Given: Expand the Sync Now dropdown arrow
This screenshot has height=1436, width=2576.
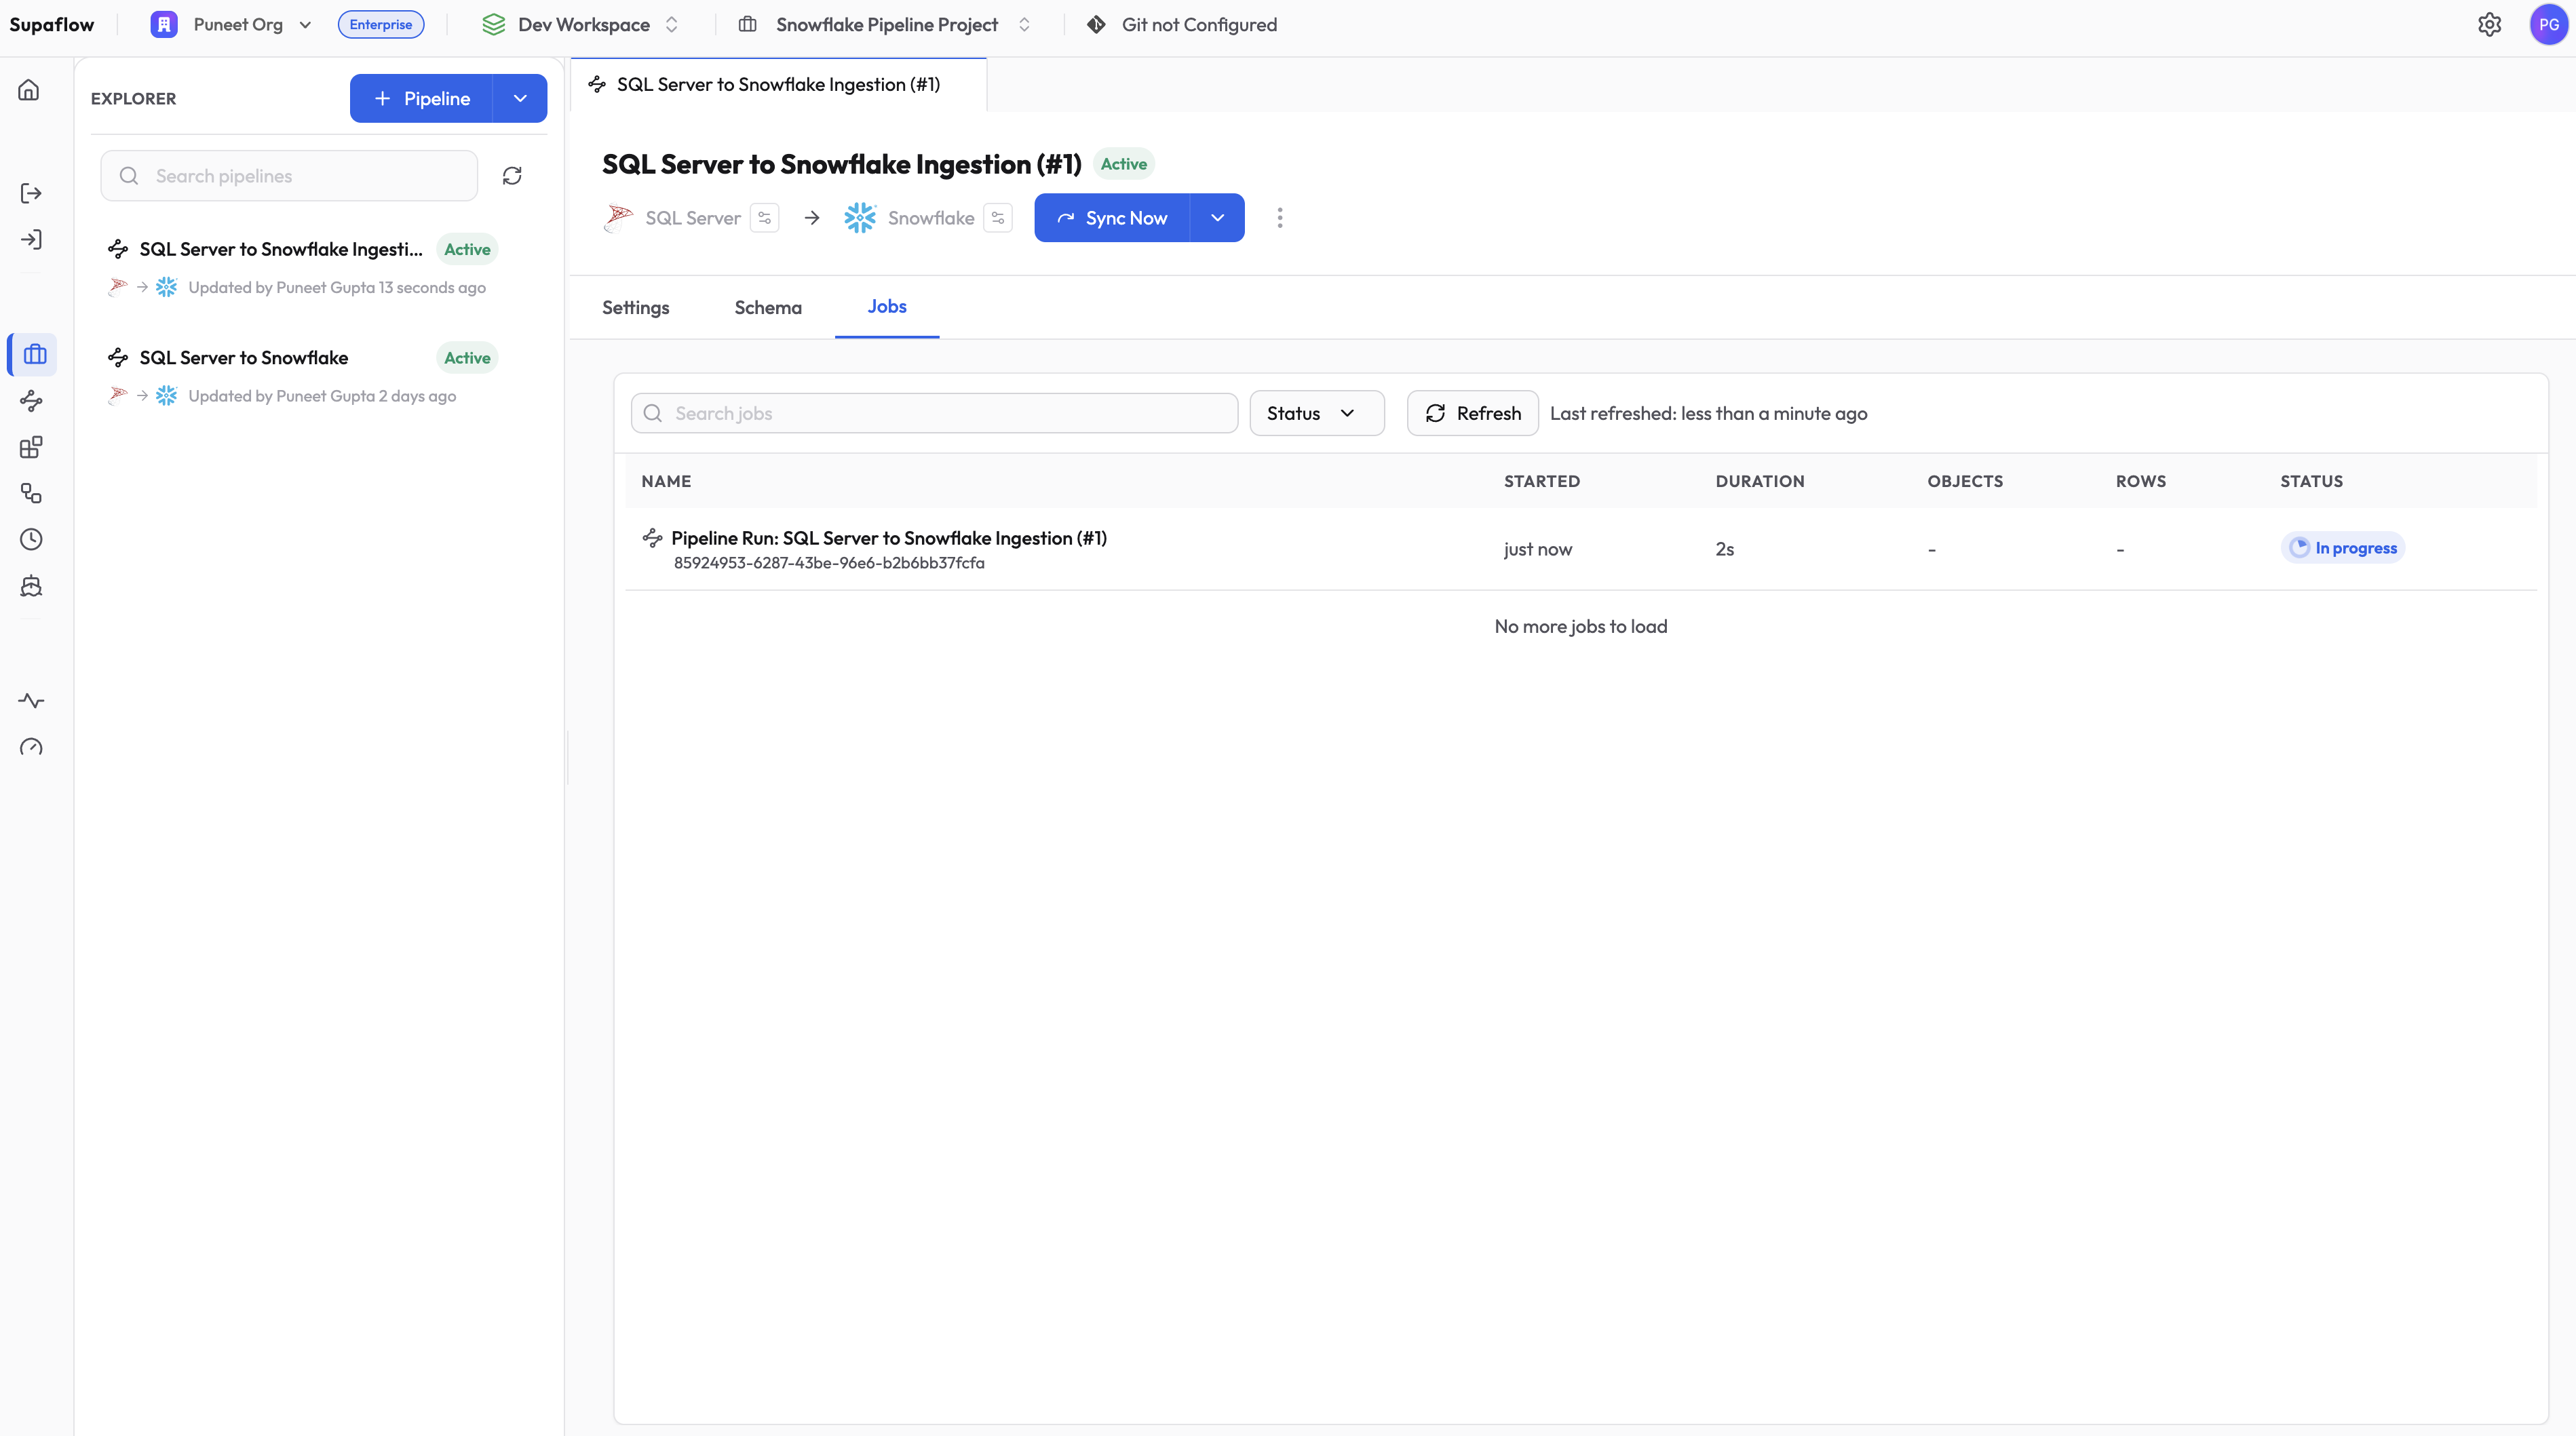Looking at the screenshot, I should pos(1217,218).
